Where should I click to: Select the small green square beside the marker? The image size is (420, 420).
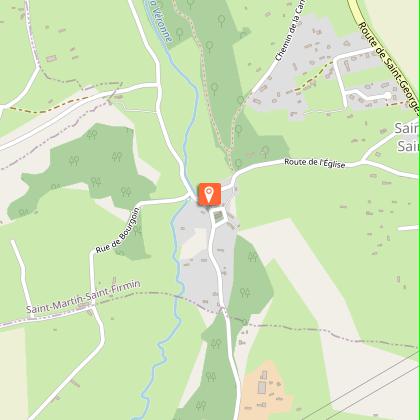218,216
